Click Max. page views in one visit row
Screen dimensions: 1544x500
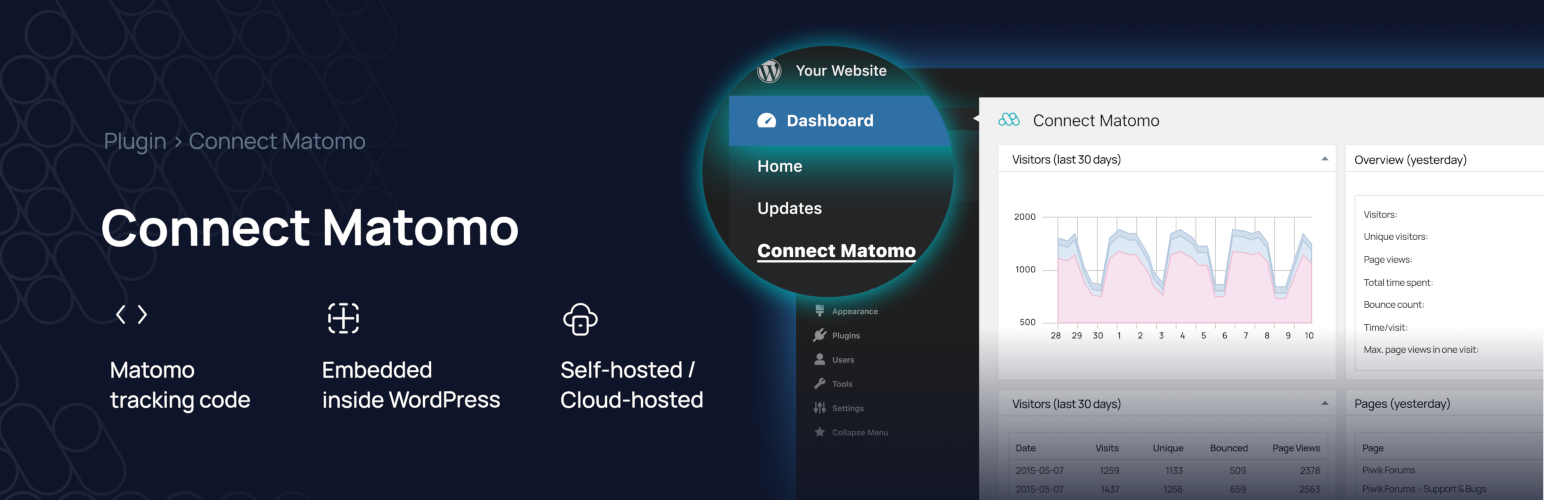pos(1421,350)
